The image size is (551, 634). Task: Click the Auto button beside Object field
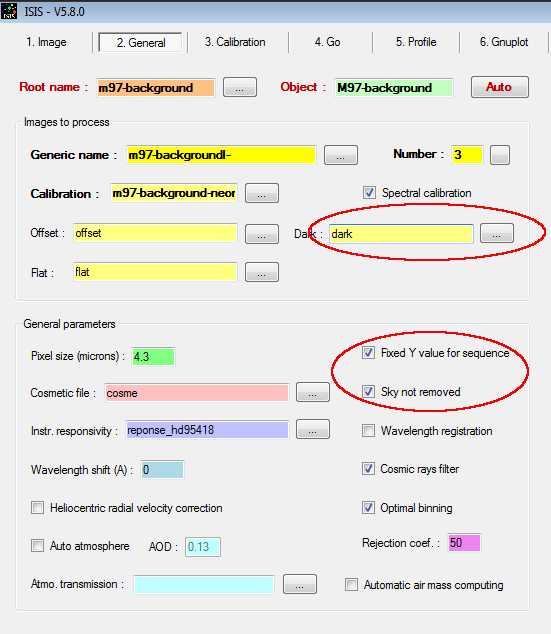[x=500, y=87]
